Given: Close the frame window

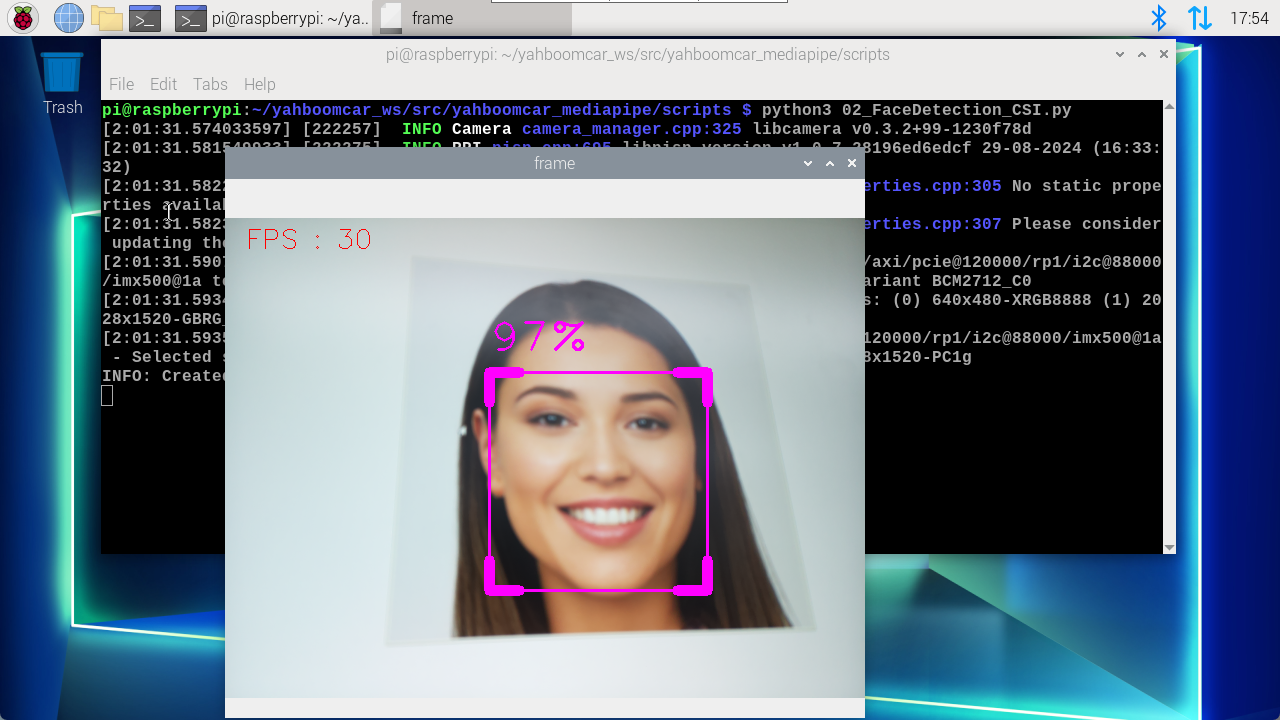Looking at the screenshot, I should point(852,163).
